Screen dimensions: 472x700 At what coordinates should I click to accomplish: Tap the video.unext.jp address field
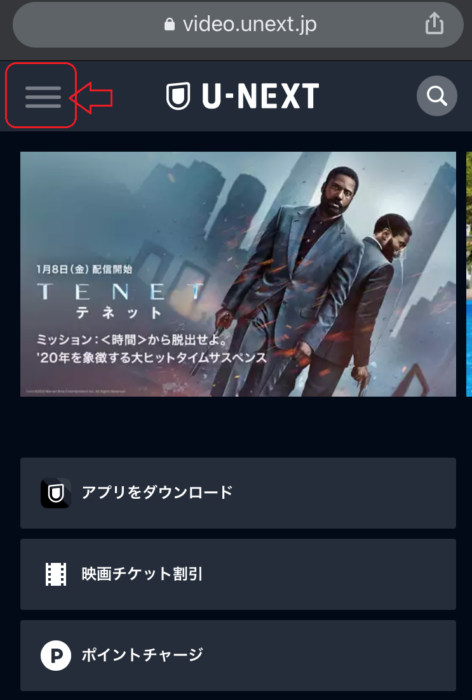tap(238, 25)
